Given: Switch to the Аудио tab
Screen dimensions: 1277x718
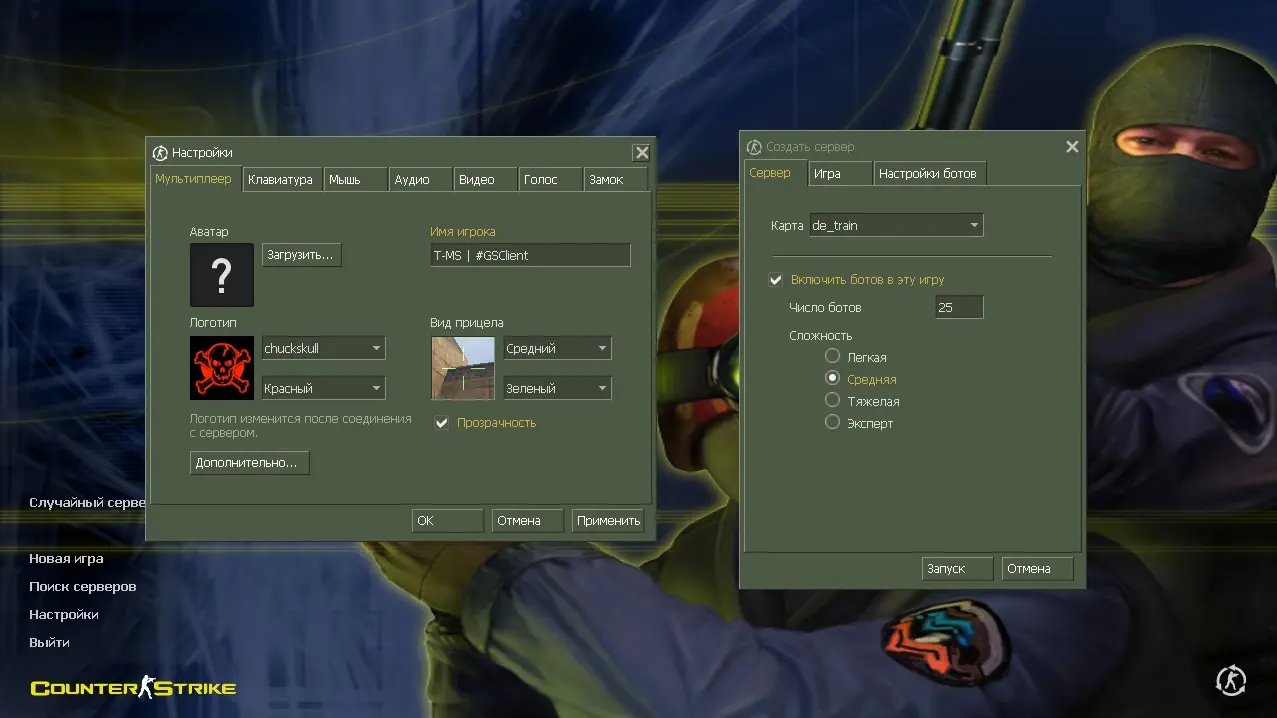Looking at the screenshot, I should click(x=420, y=180).
